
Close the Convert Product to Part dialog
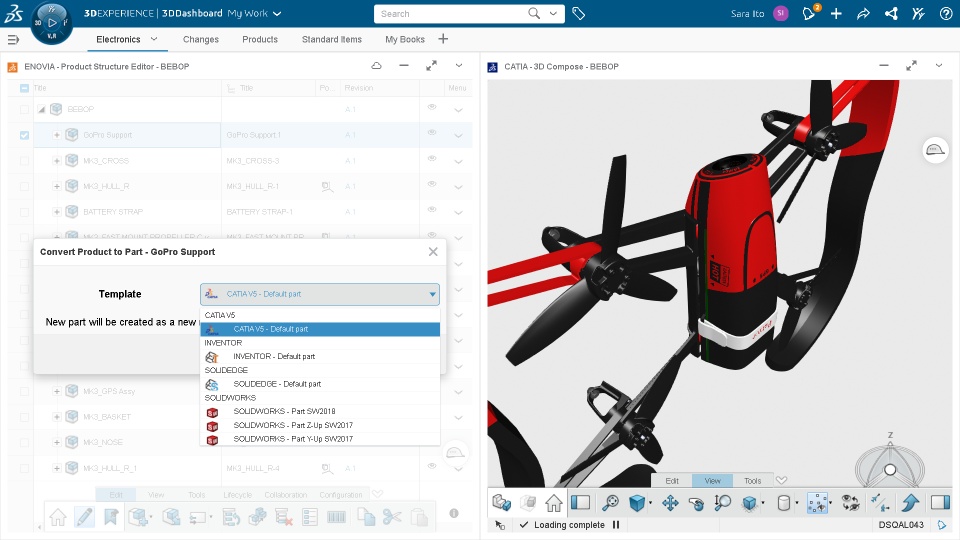433,252
